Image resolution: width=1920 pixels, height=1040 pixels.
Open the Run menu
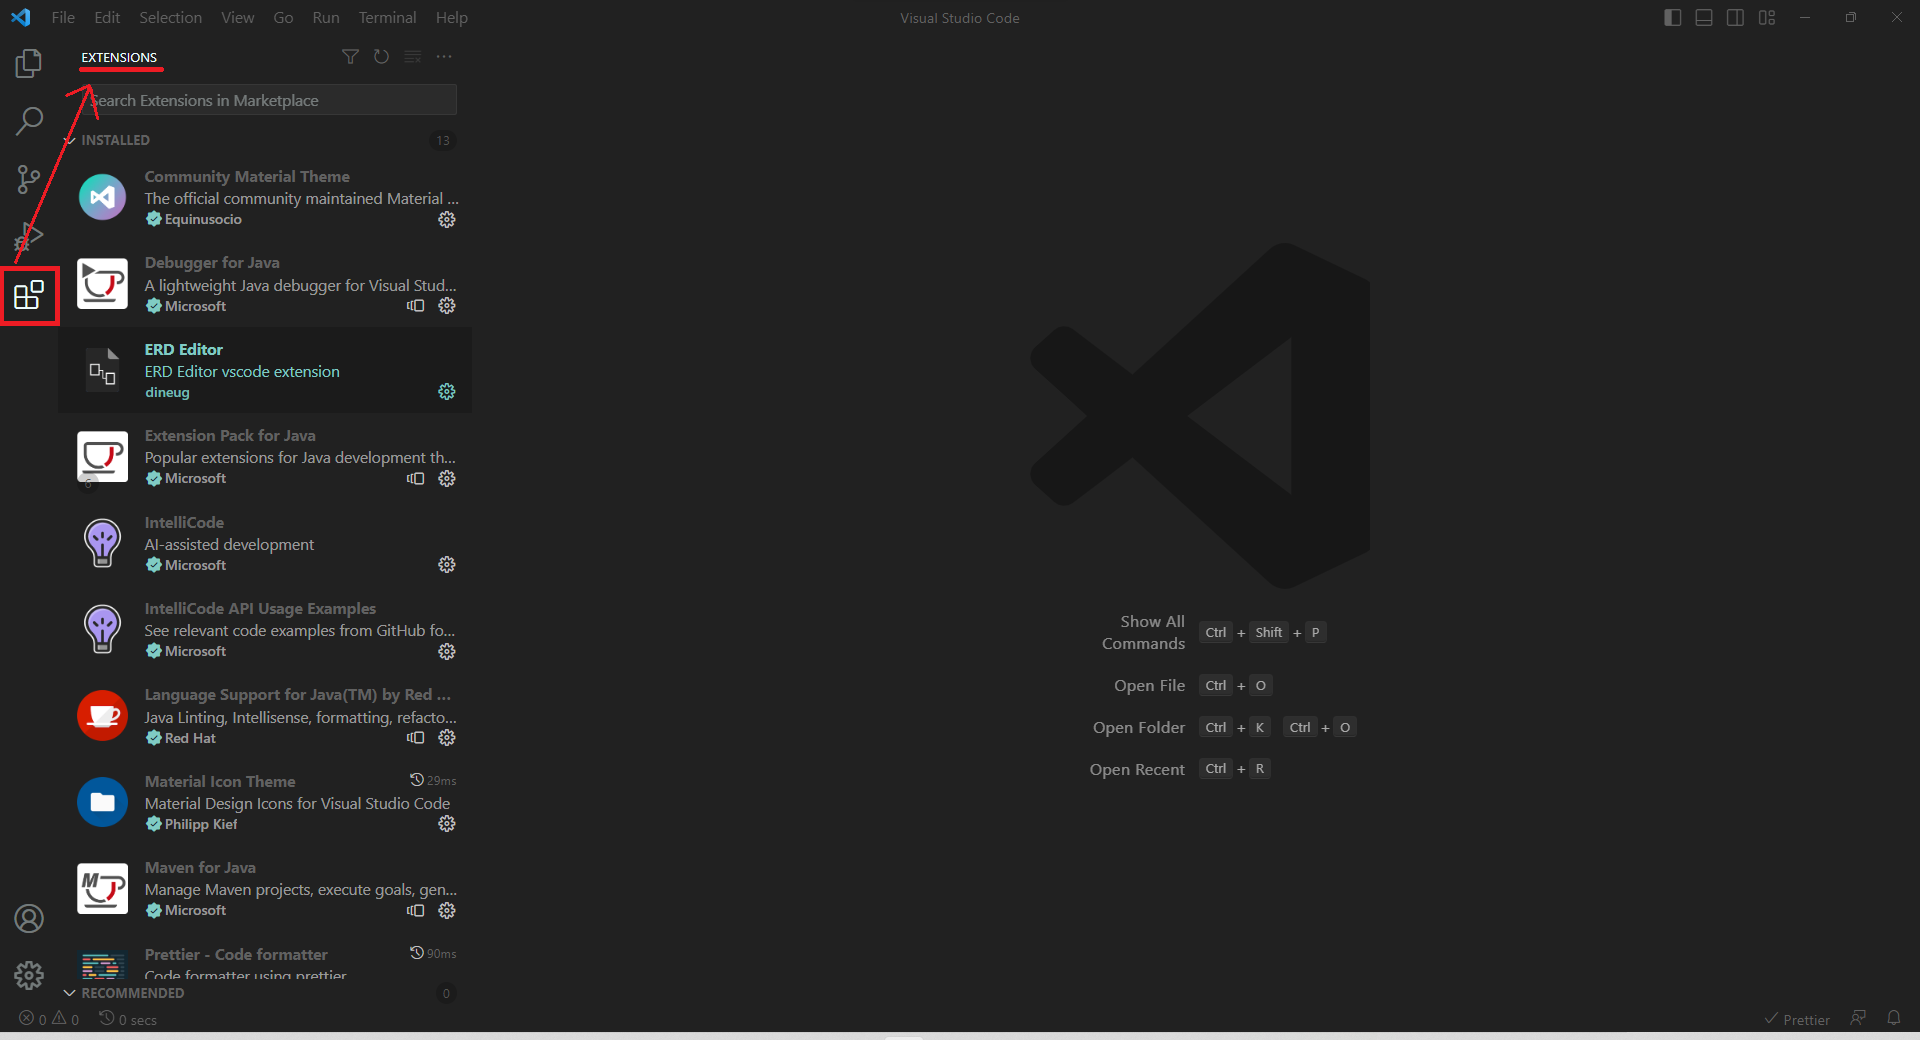click(x=326, y=18)
